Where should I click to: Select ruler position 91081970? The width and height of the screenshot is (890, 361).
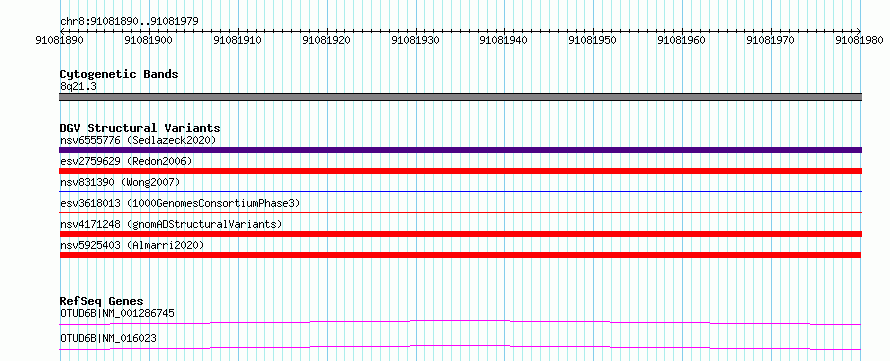770,40
